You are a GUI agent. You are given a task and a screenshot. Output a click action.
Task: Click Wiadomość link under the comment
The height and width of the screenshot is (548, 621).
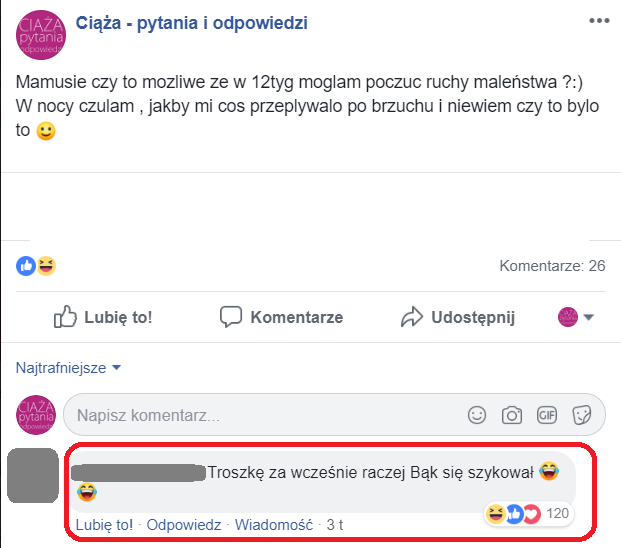tap(274, 525)
